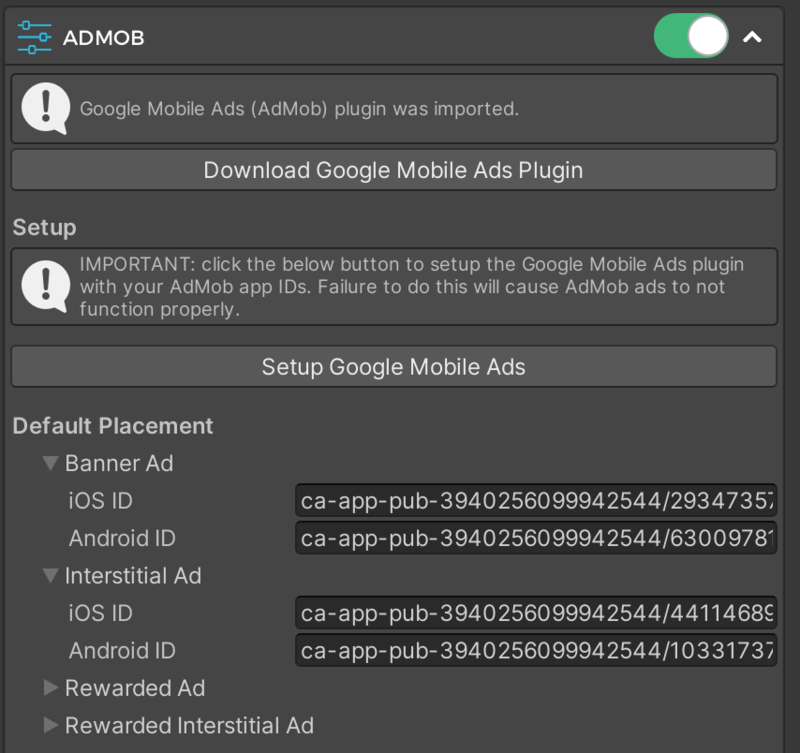This screenshot has height=753, width=800.
Task: Edit the Interstitial Ad Android ID field
Action: click(536, 650)
